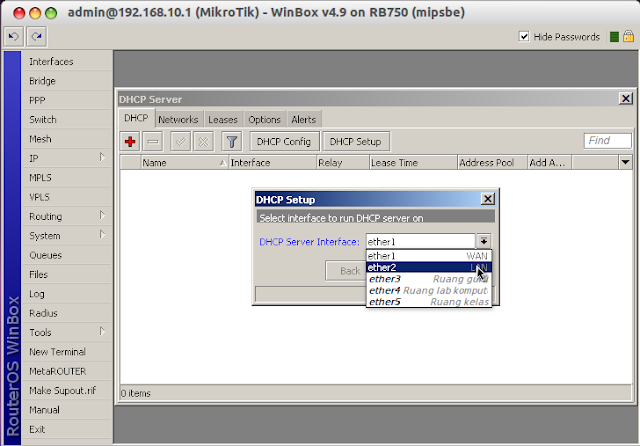Open VPLS in the sidebar
The image size is (640, 446).
[x=67, y=197]
